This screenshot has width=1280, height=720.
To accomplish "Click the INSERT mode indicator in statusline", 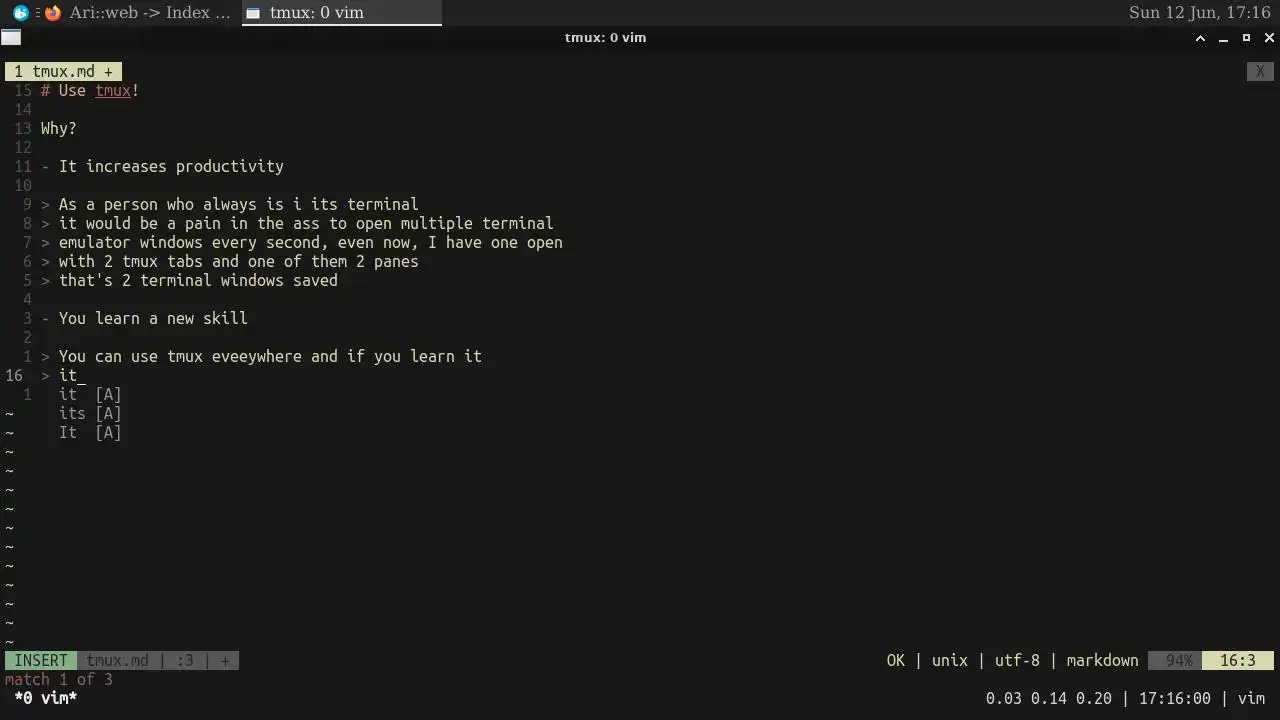I will click(40, 661).
